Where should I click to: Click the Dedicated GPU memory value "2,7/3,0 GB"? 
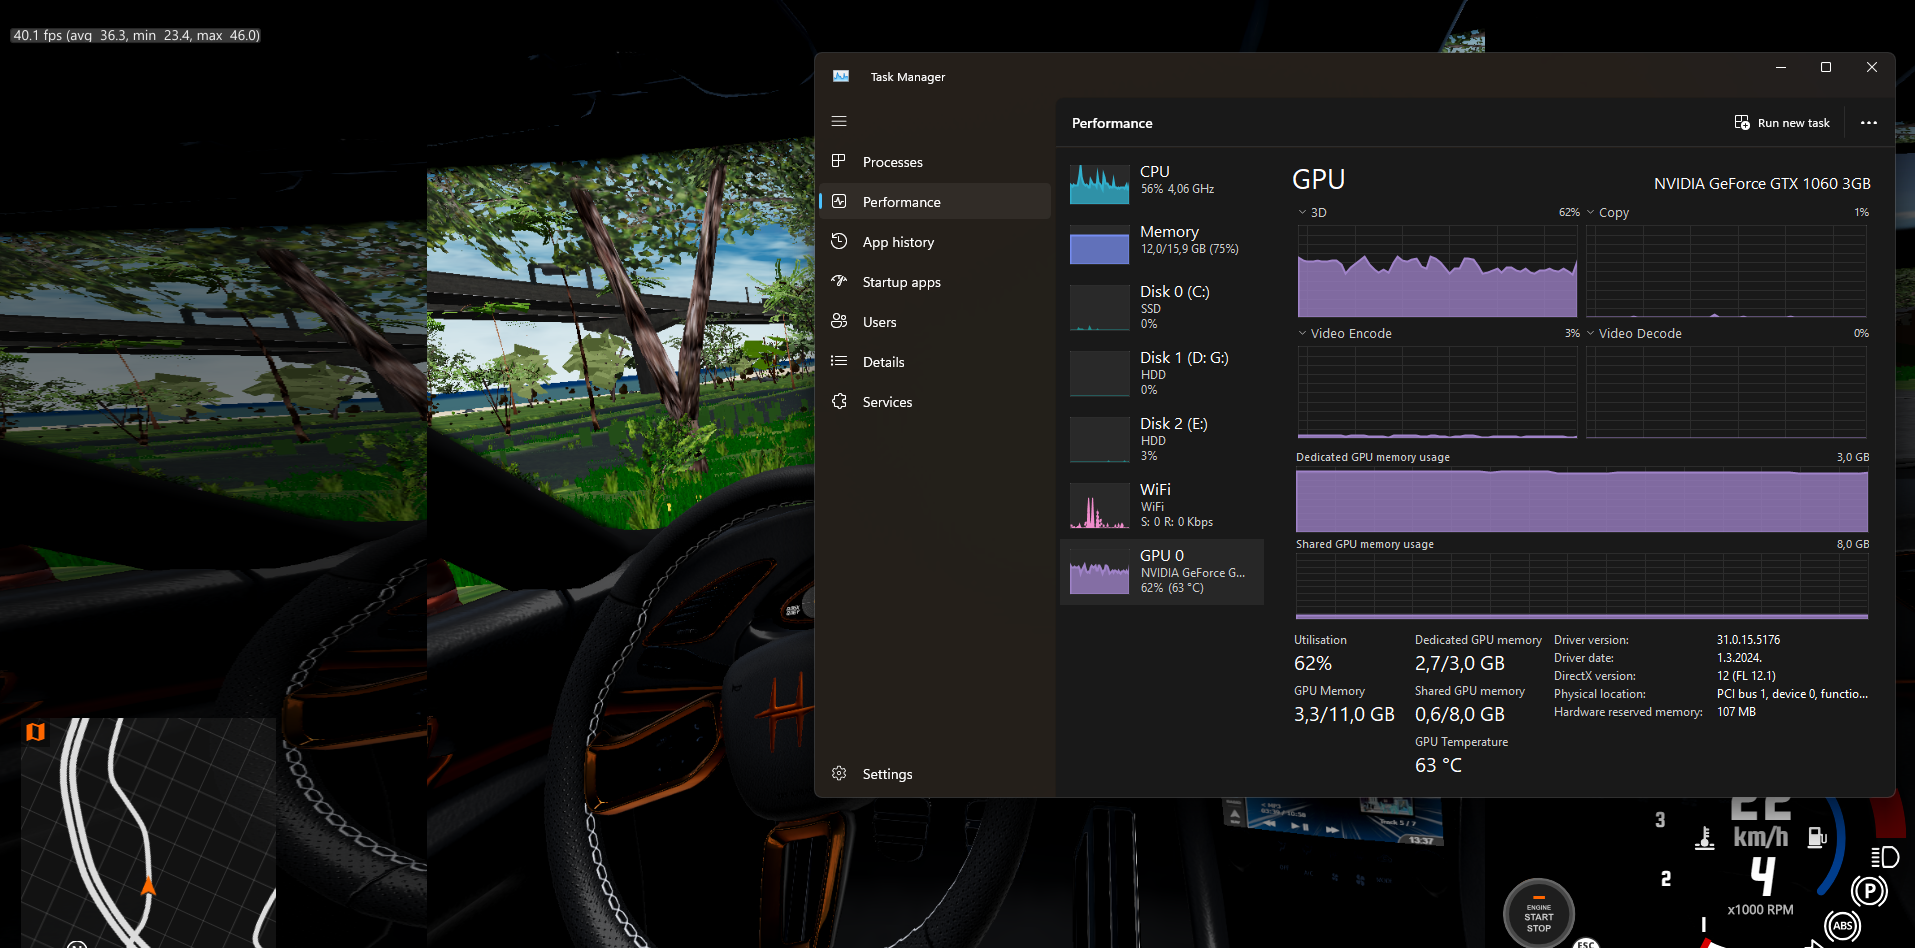click(1460, 663)
